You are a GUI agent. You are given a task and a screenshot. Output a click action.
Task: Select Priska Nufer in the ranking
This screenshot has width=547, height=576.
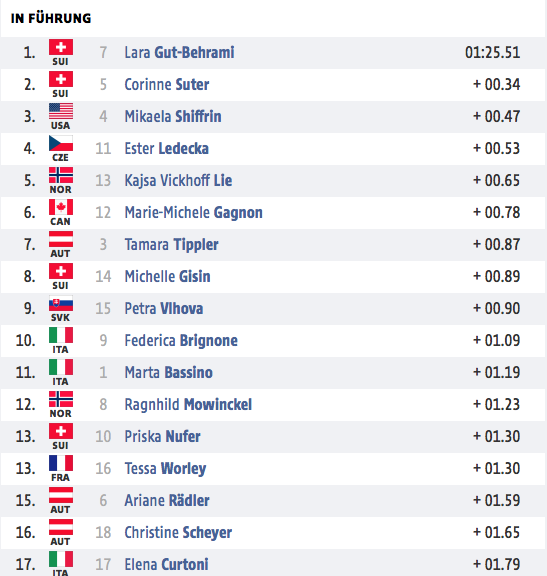(162, 436)
